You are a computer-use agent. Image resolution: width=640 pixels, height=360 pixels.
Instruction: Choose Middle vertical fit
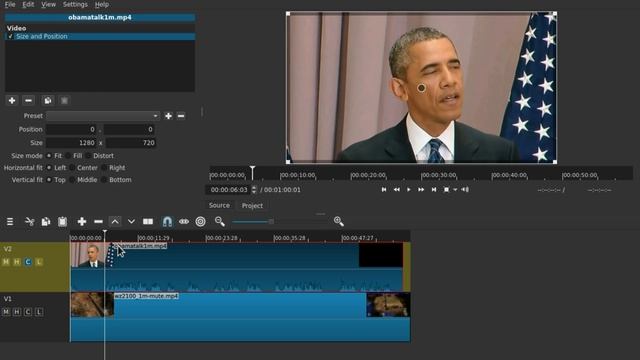click(x=83, y=180)
